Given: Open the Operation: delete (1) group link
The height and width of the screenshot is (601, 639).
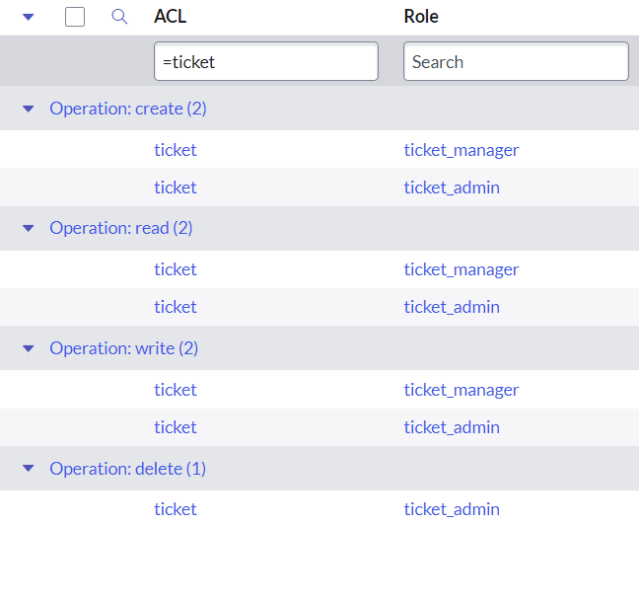Looking at the screenshot, I should [128, 468].
